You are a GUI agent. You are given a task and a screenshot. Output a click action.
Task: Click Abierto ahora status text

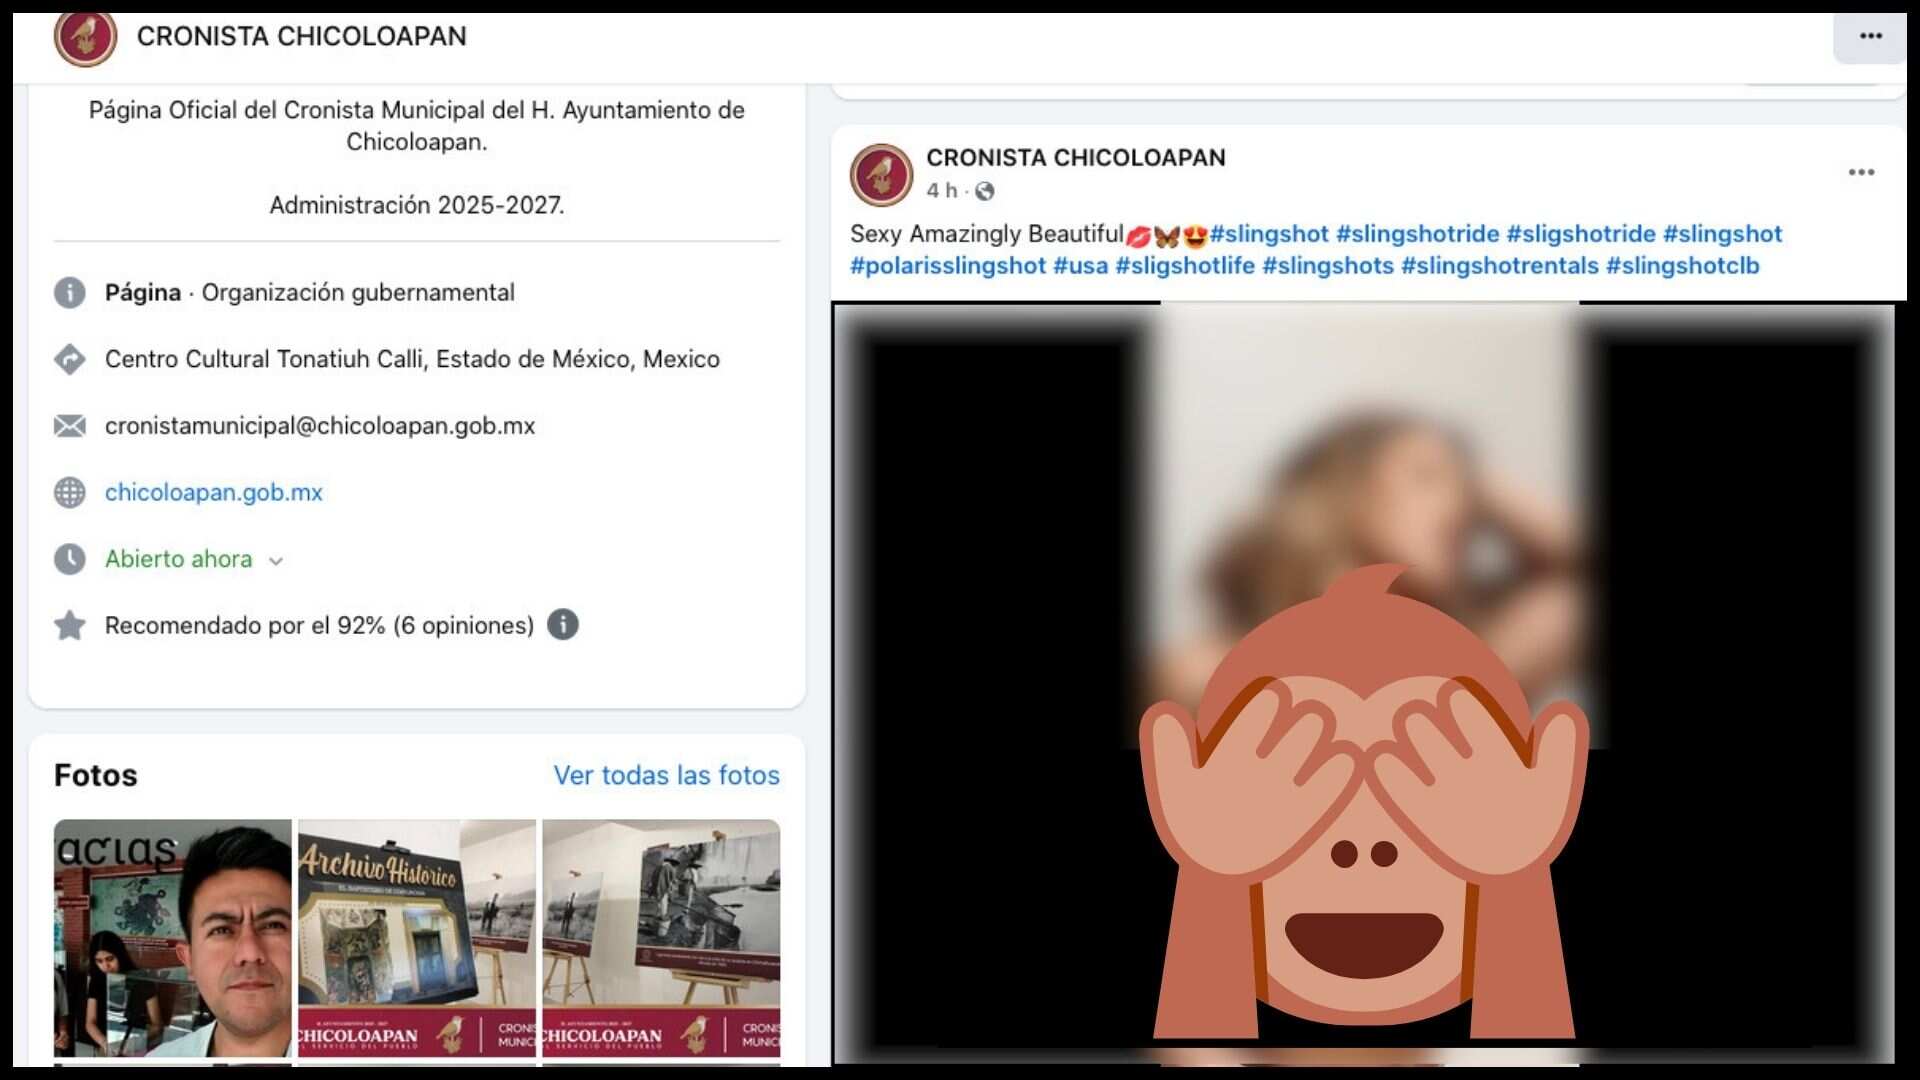178,559
